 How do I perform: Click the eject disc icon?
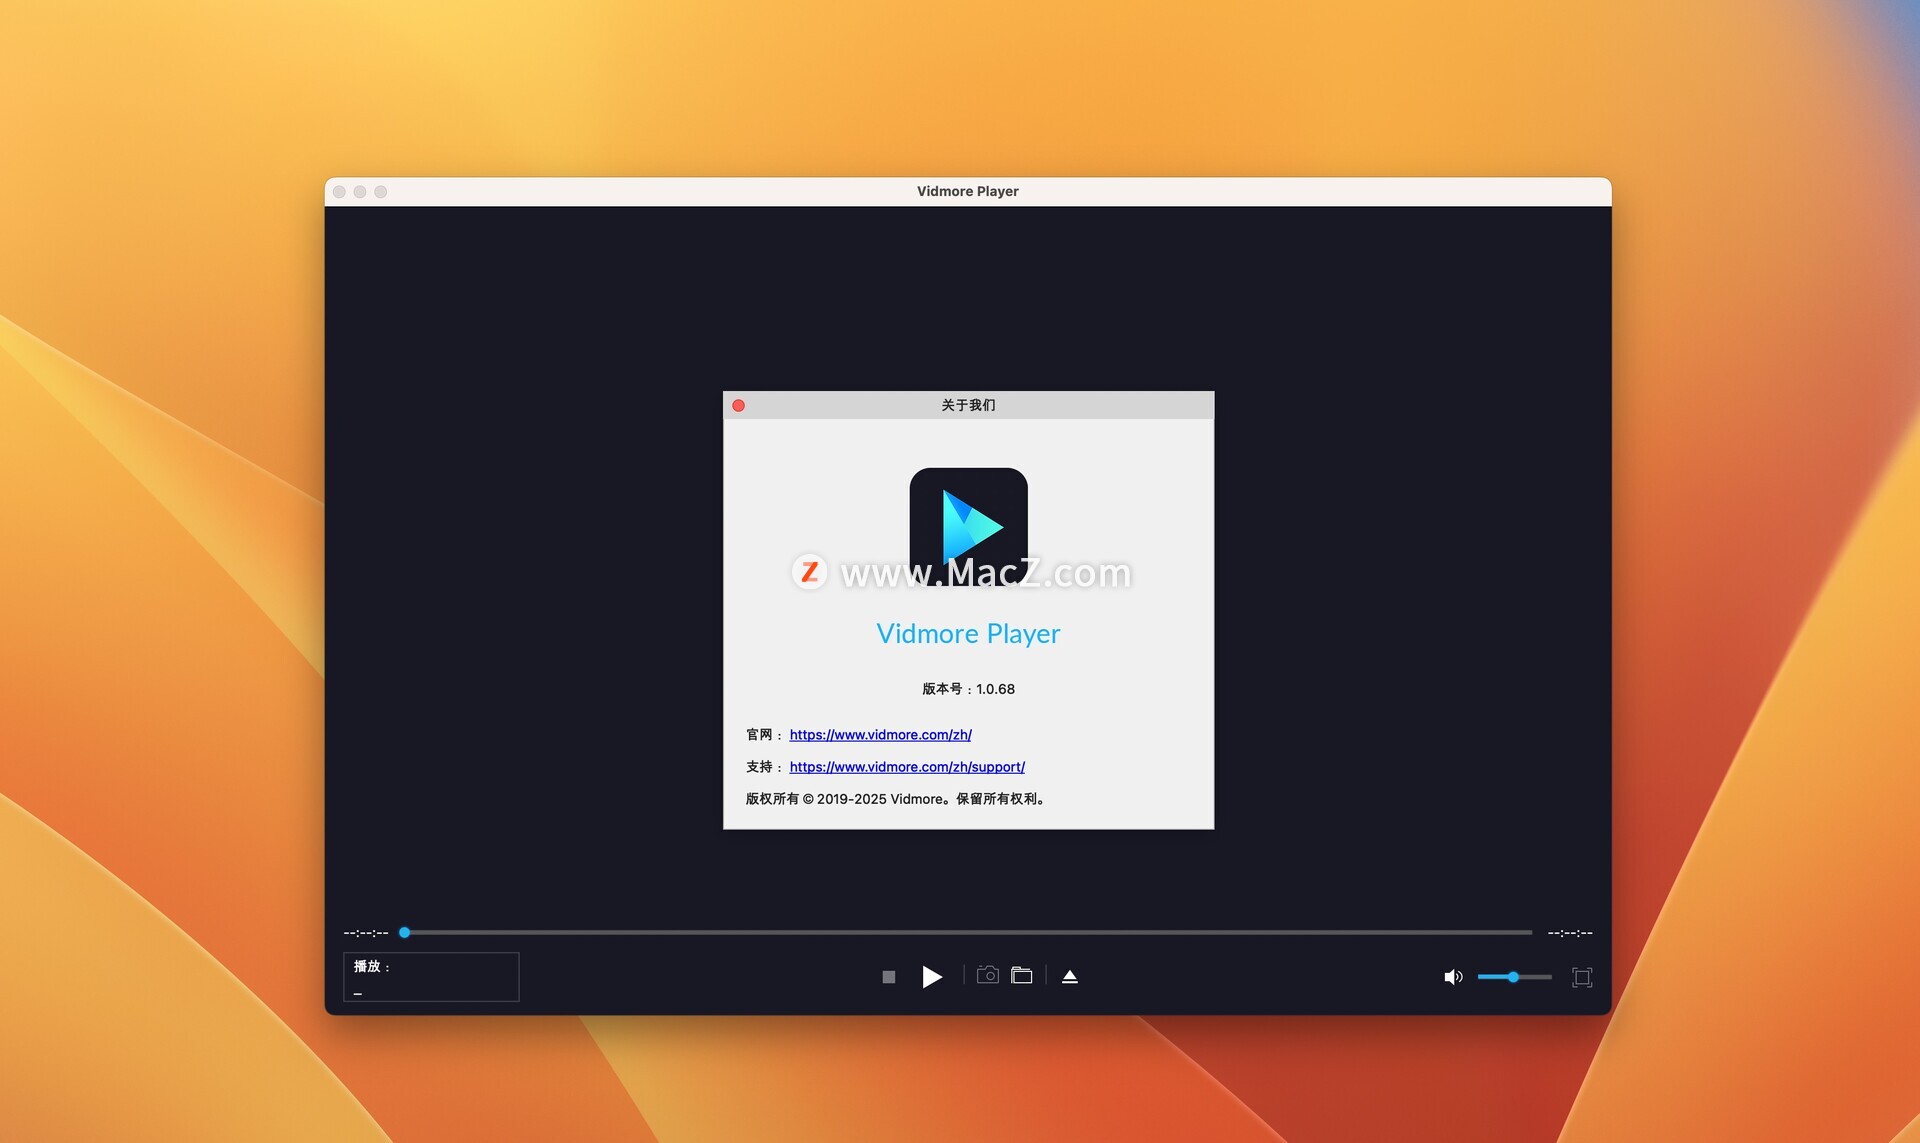(1070, 976)
